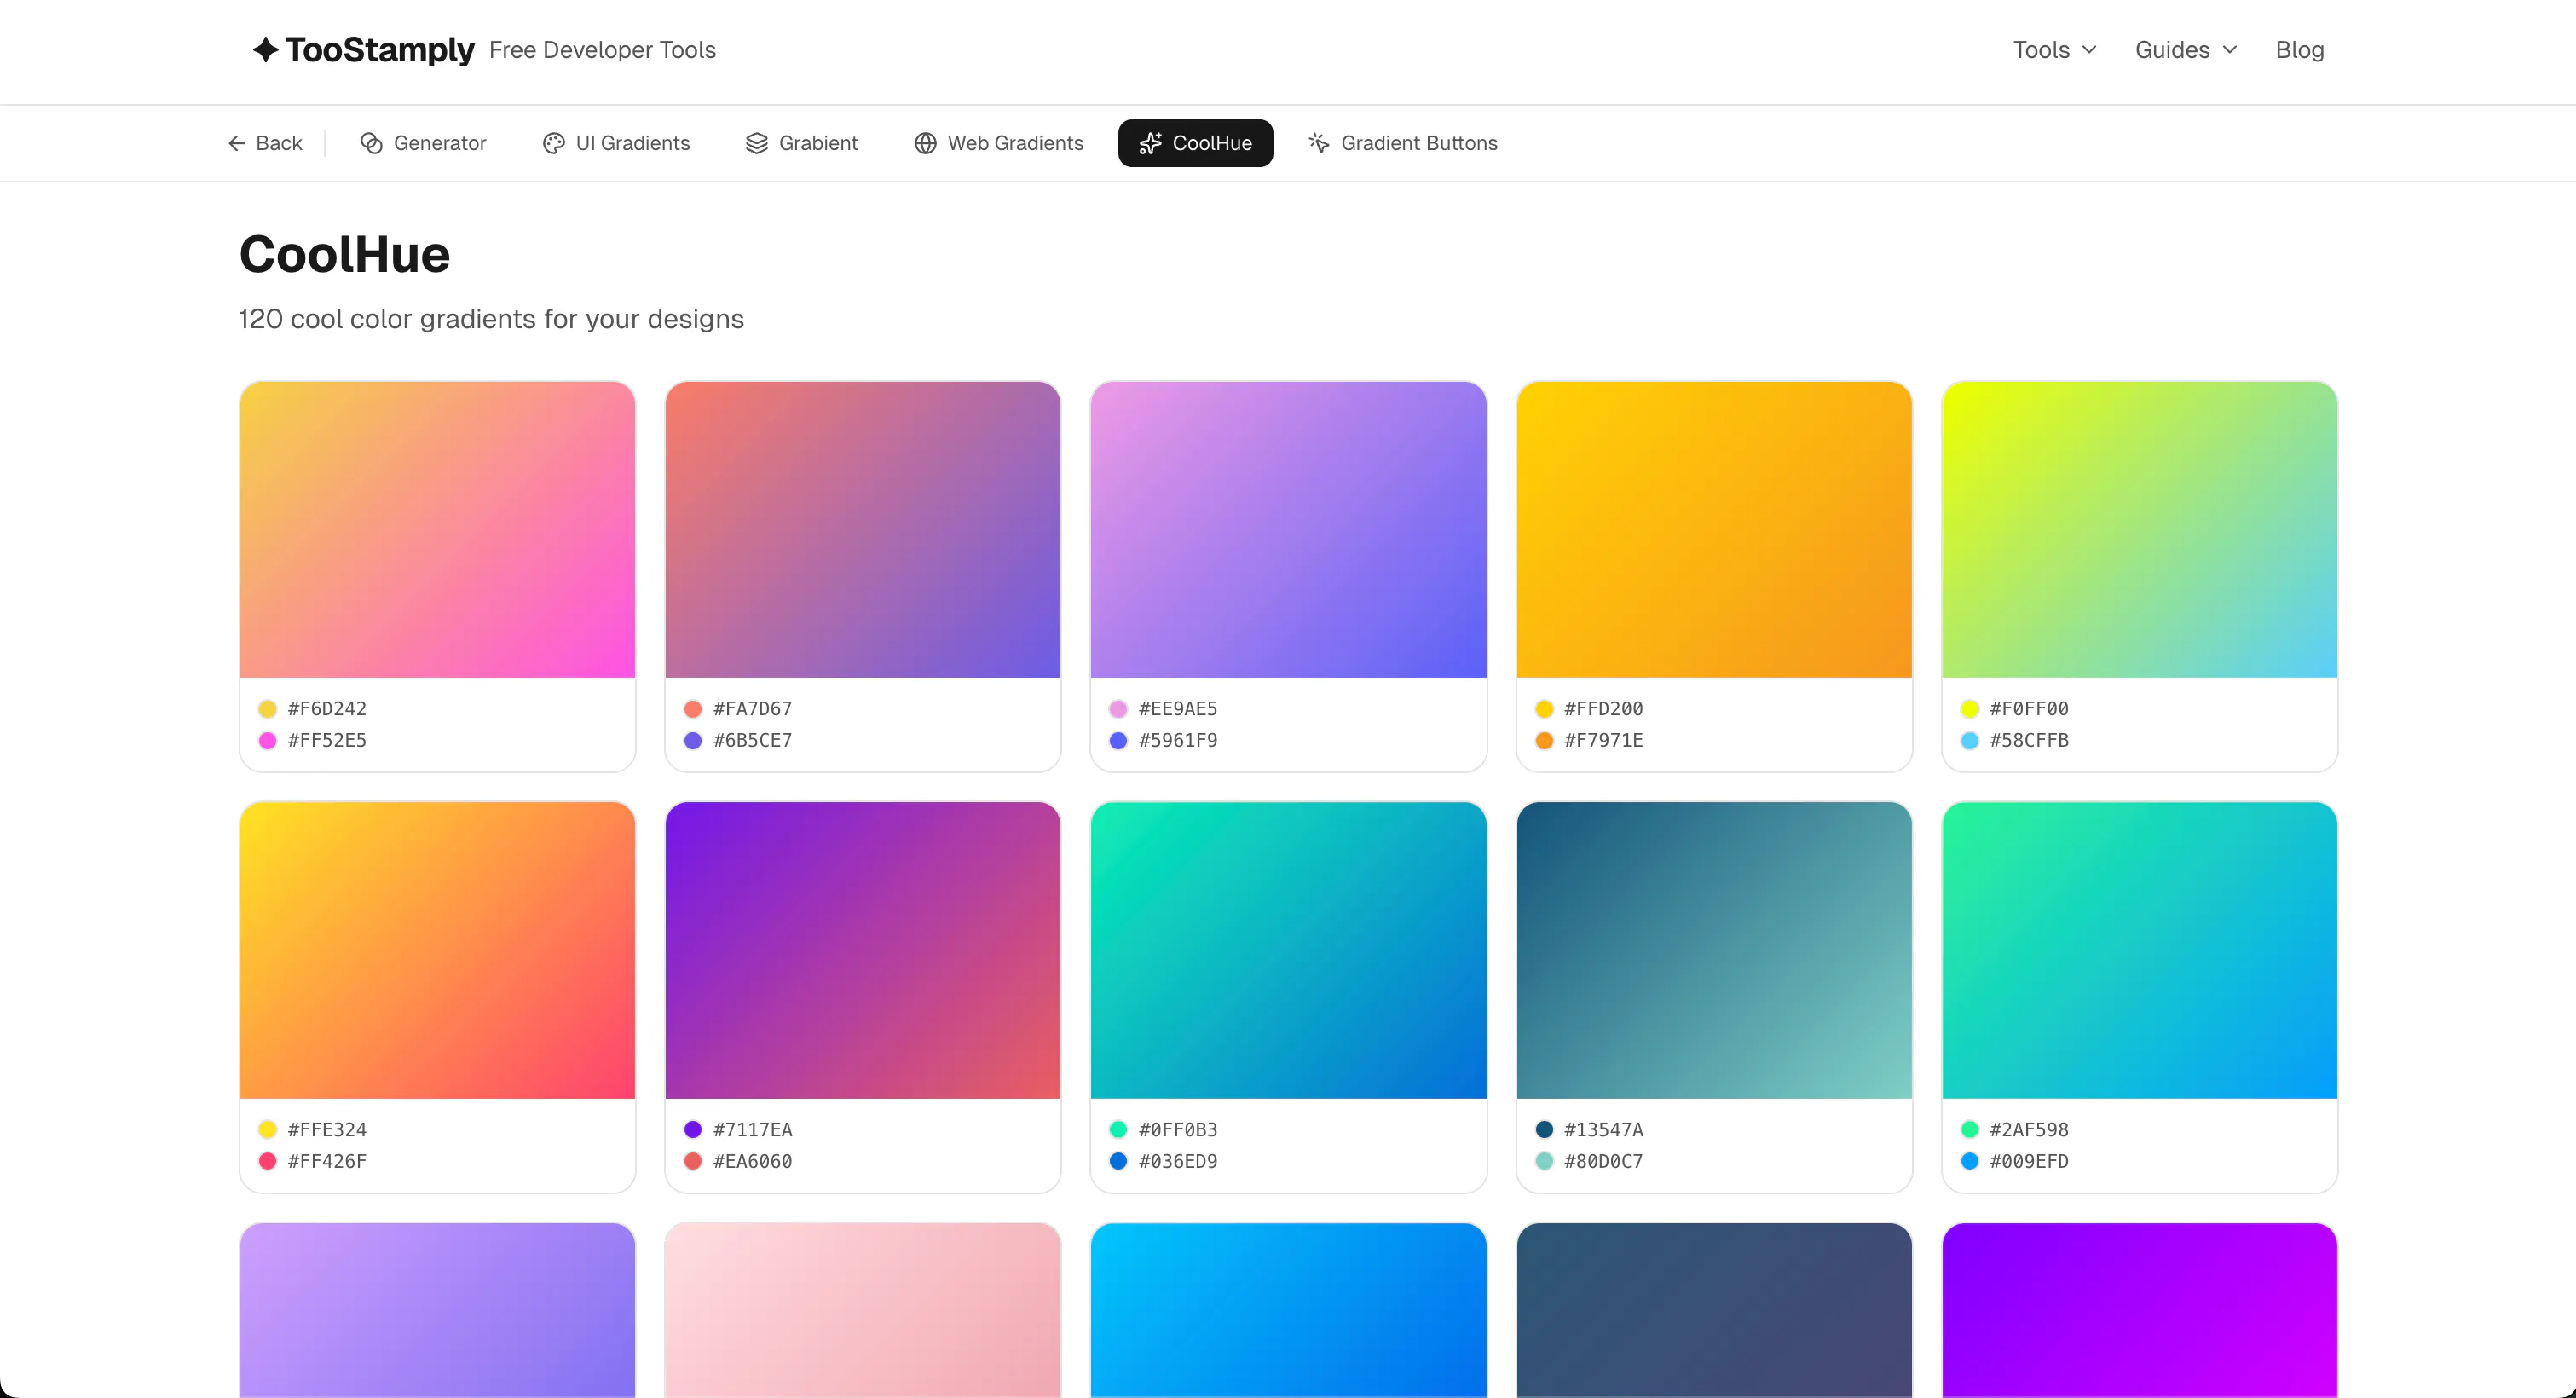This screenshot has width=2576, height=1398.
Task: Click the UI Gradients palette icon
Action: tap(554, 143)
